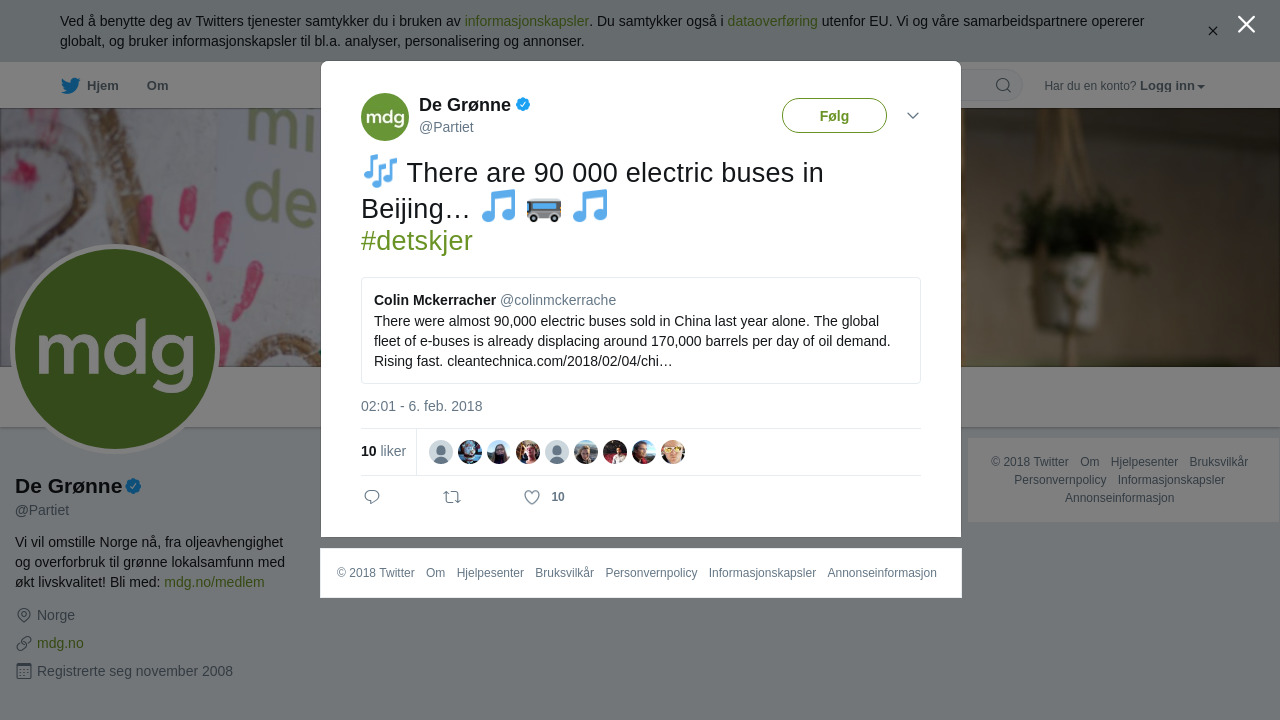Open the #detskjer hashtag link
The height and width of the screenshot is (720, 1280).
click(x=416, y=241)
